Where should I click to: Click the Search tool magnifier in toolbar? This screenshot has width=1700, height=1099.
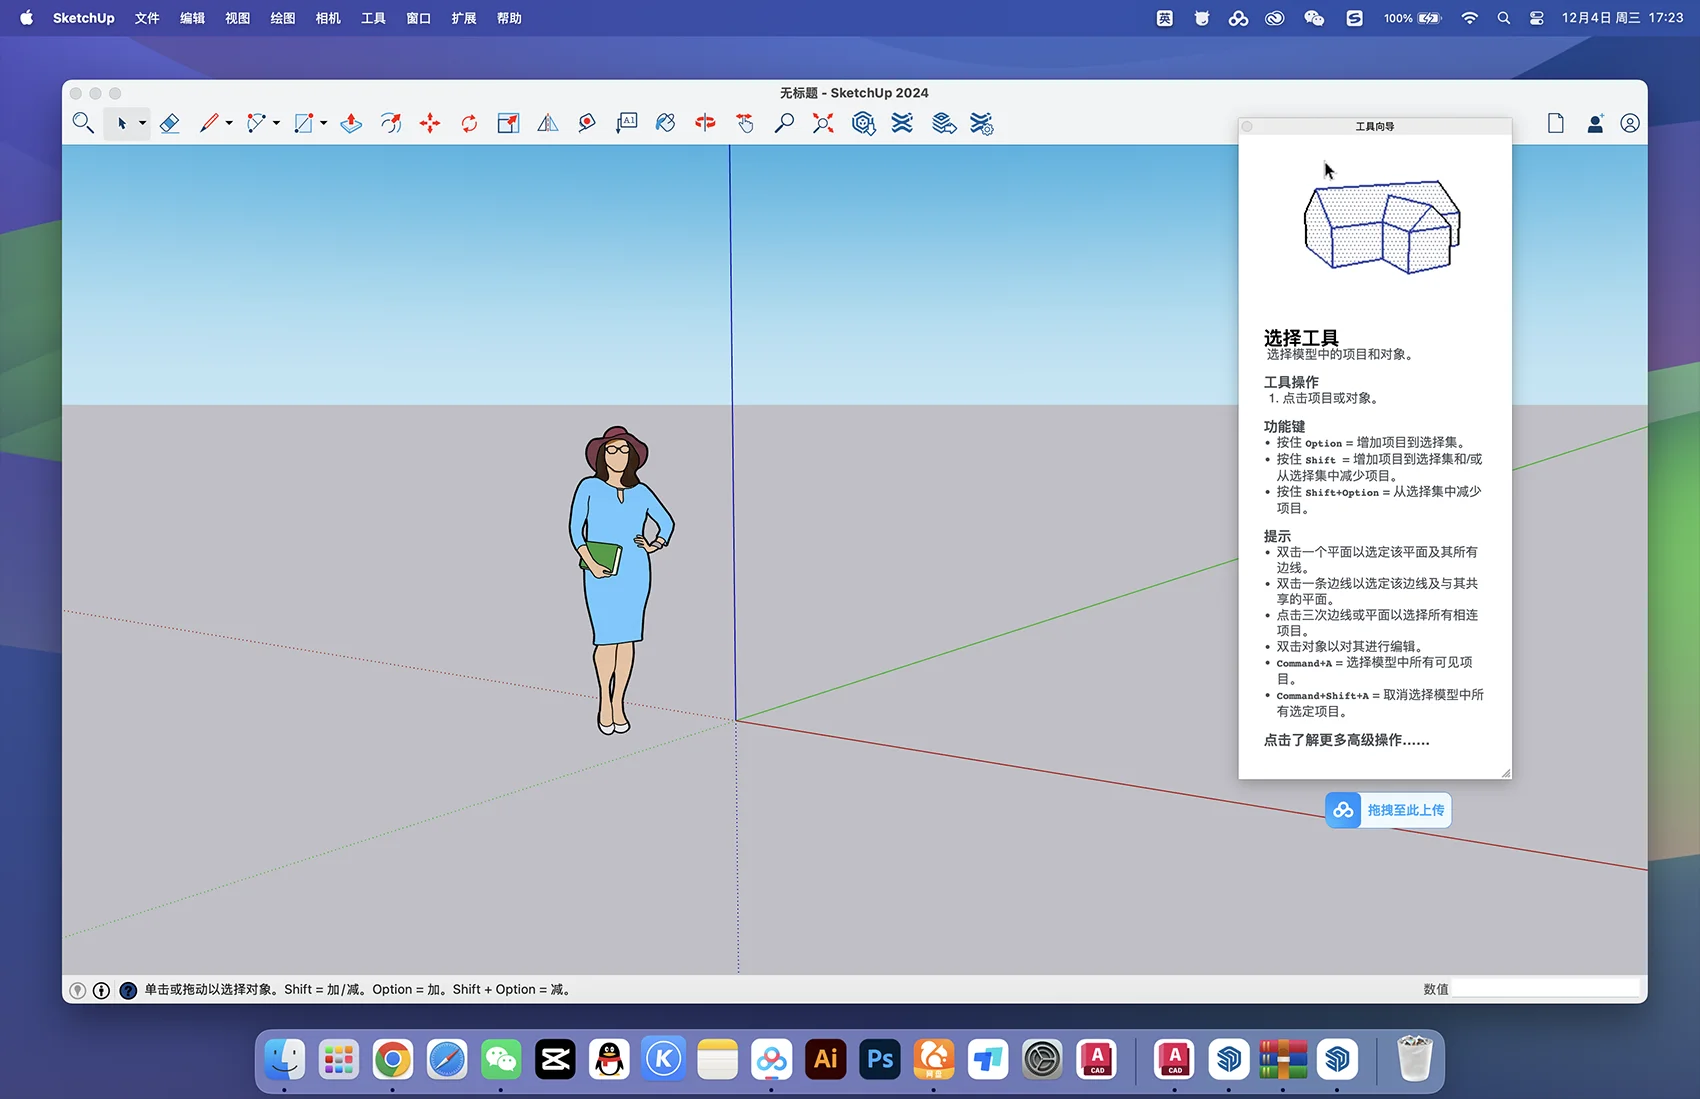coord(83,123)
